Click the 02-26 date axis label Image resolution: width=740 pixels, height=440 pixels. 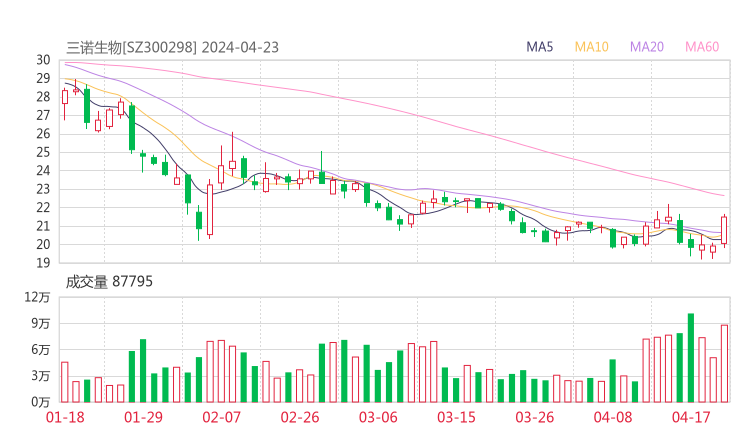[300, 417]
